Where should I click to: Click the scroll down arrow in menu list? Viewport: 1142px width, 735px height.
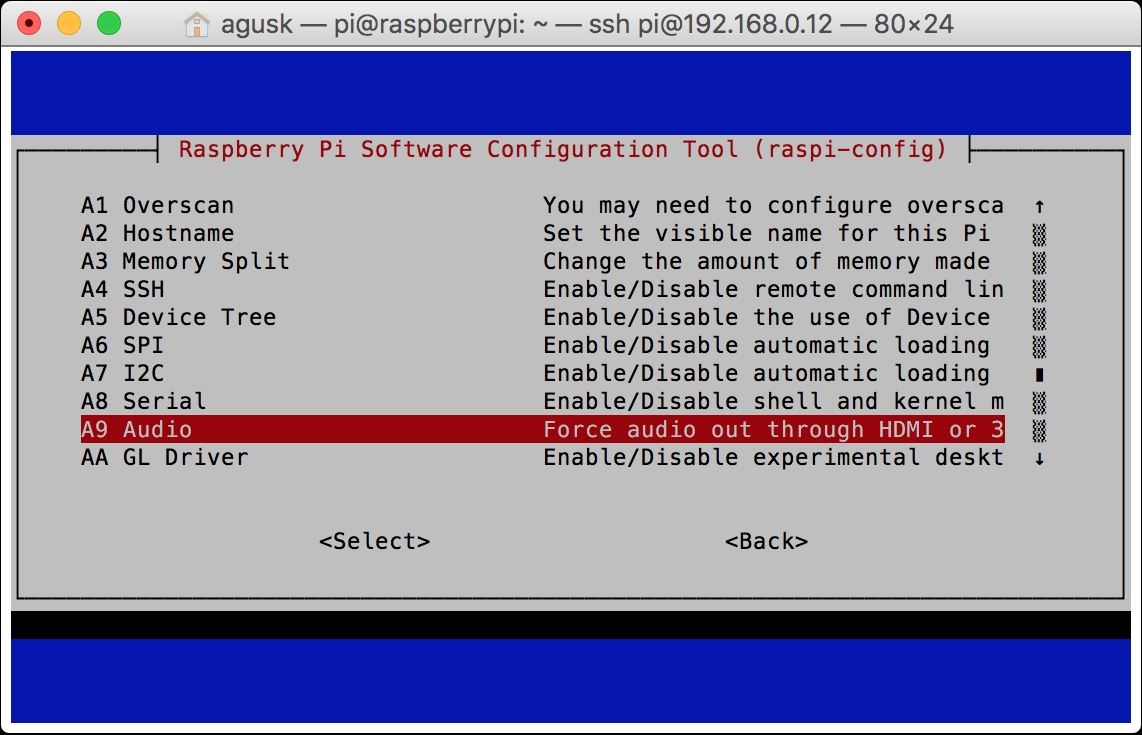point(1039,458)
